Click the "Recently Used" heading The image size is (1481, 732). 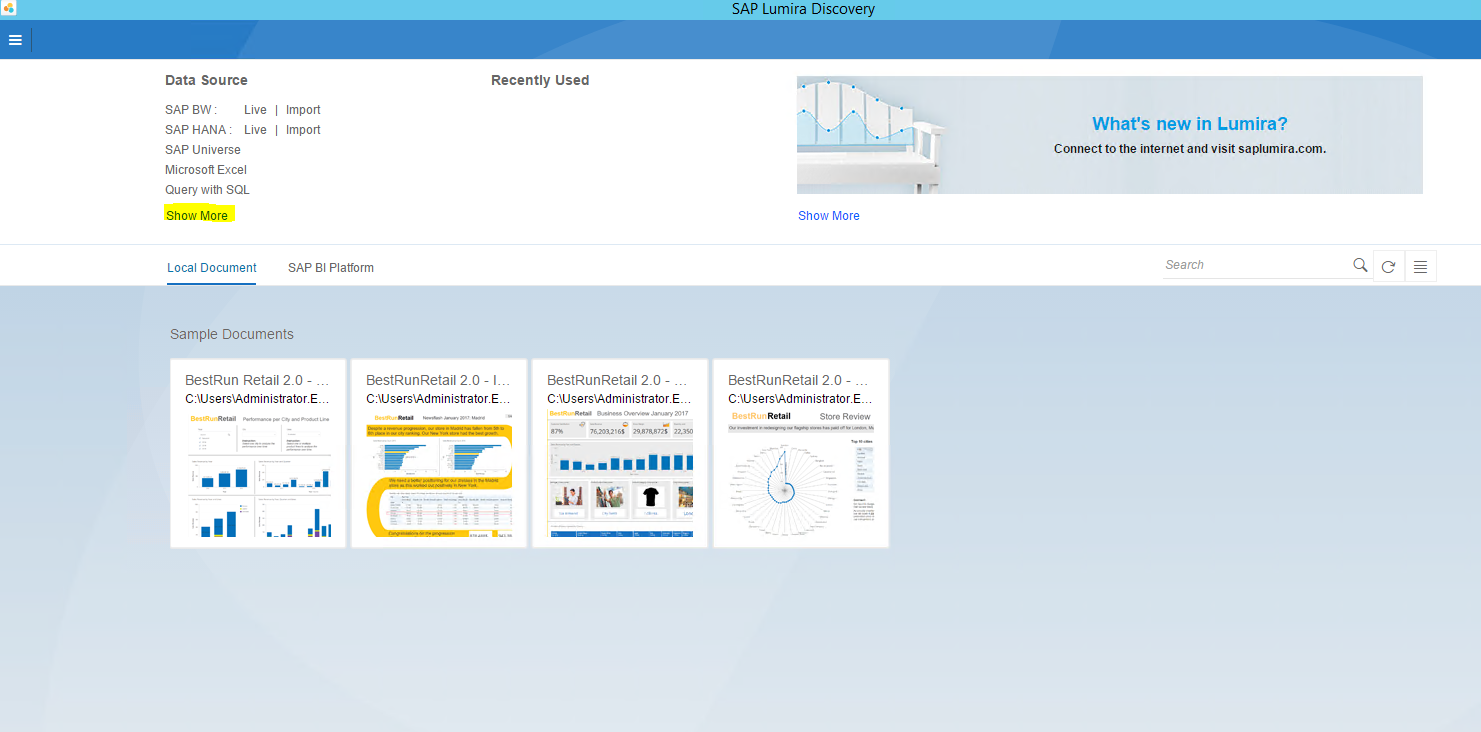tap(540, 80)
